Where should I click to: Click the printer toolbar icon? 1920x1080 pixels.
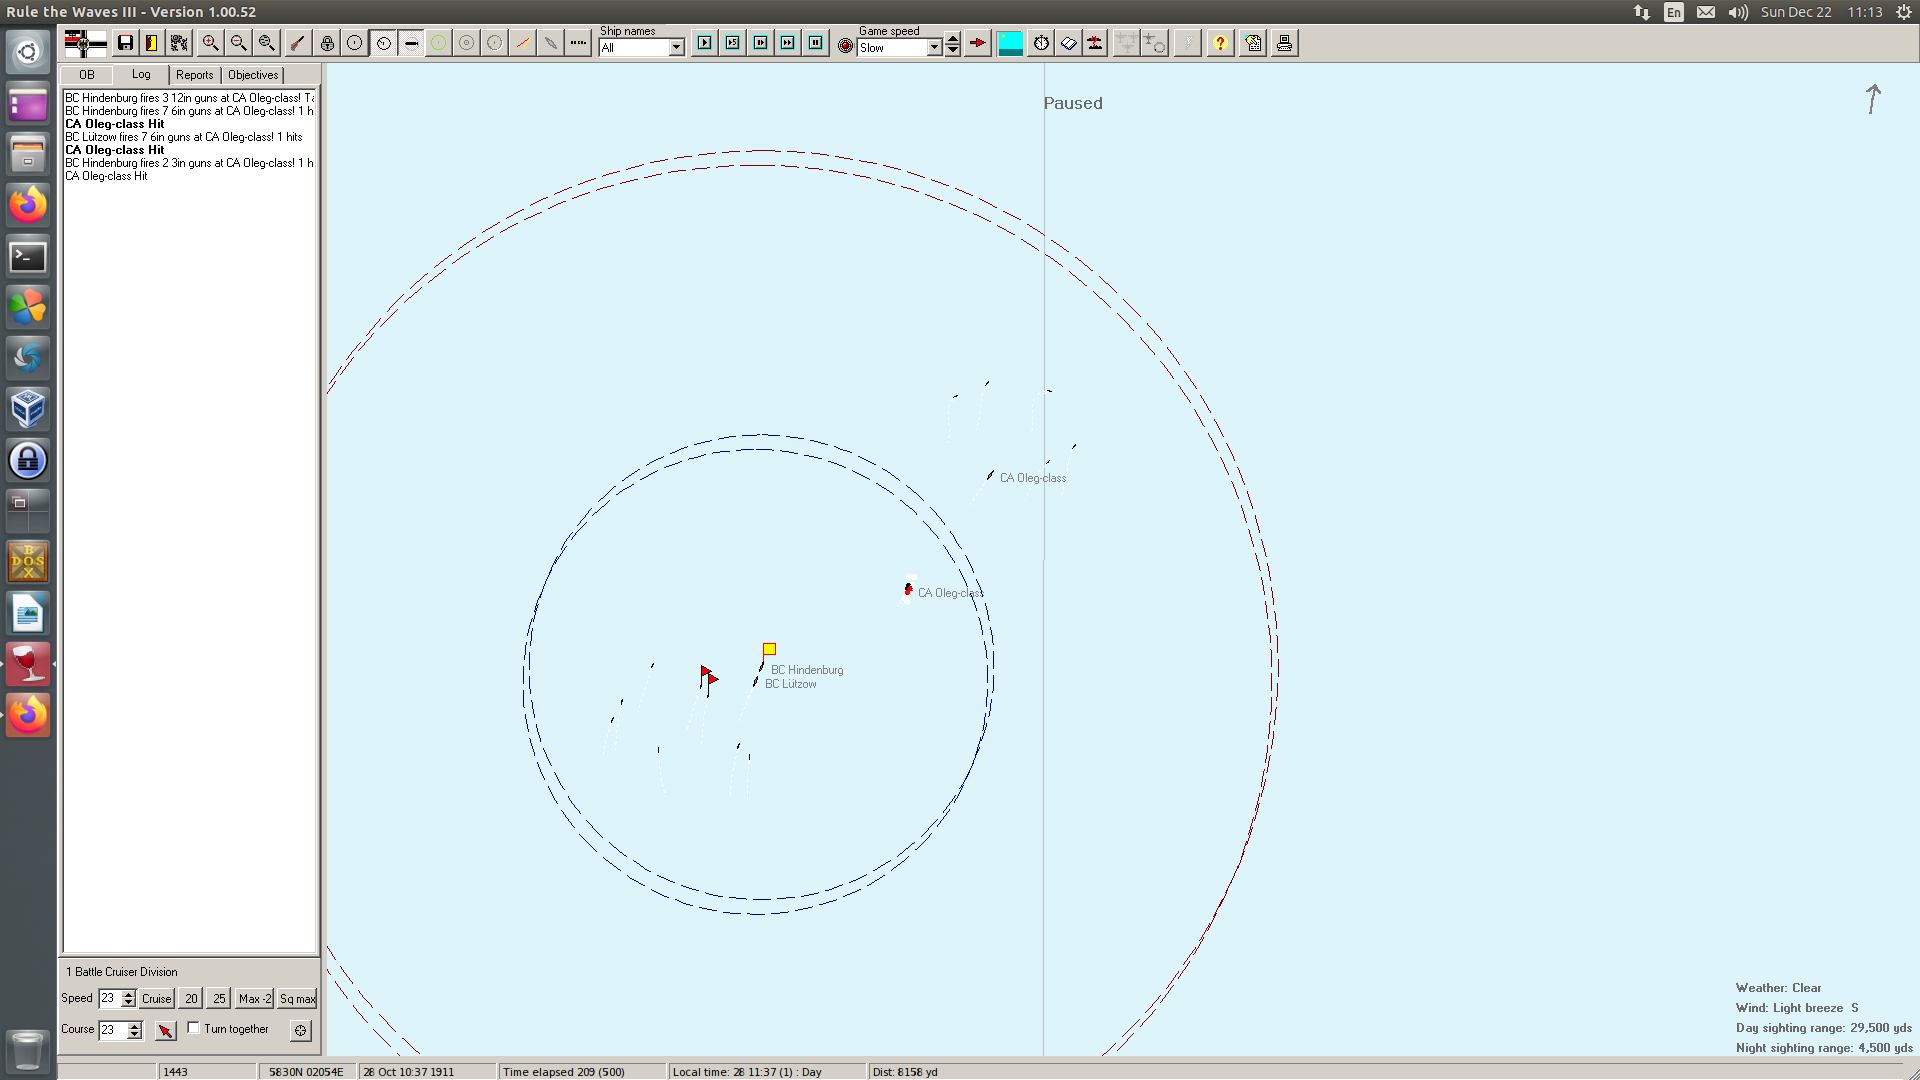point(1285,43)
